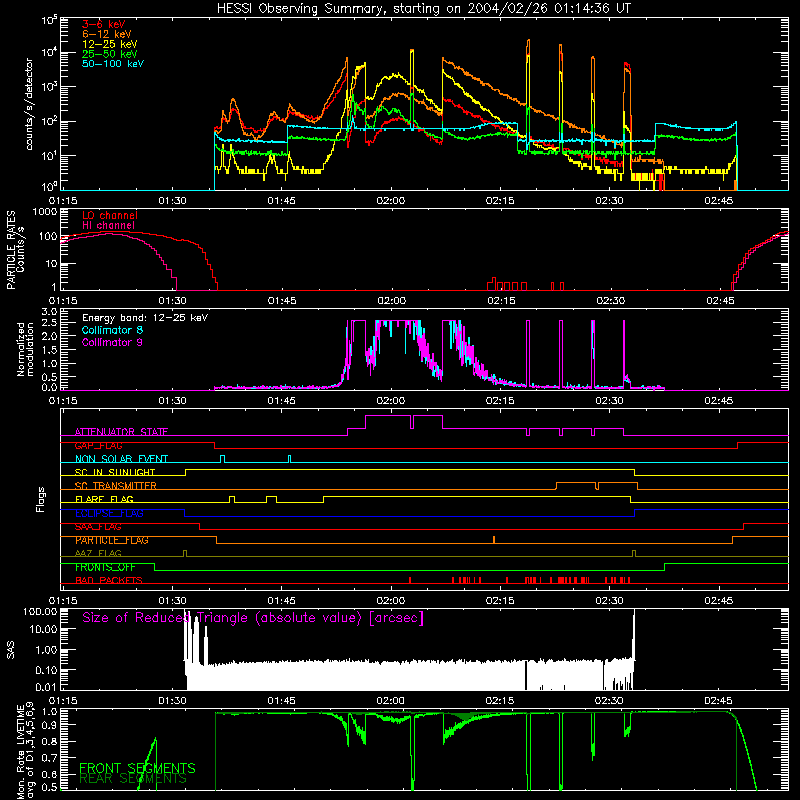Click the SAS axis label
This screenshot has height=800, width=800.
pos(10,650)
